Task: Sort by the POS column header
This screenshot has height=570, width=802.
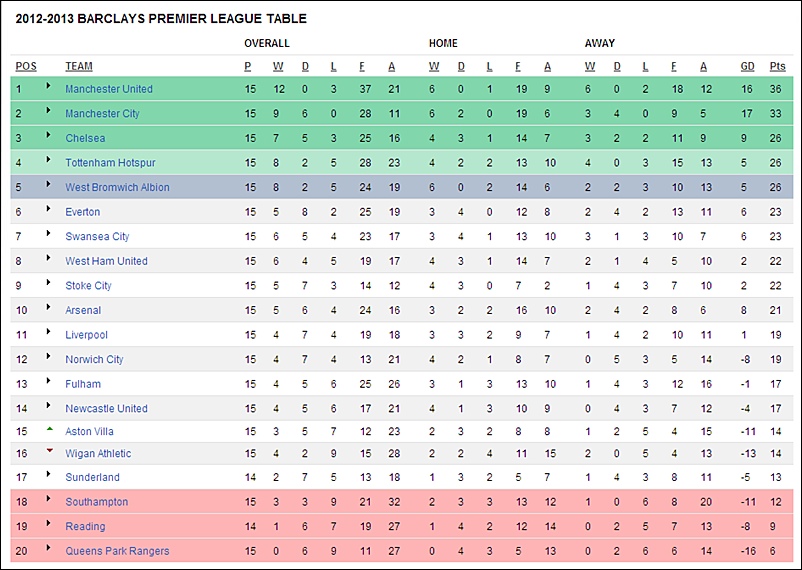Action: point(26,66)
